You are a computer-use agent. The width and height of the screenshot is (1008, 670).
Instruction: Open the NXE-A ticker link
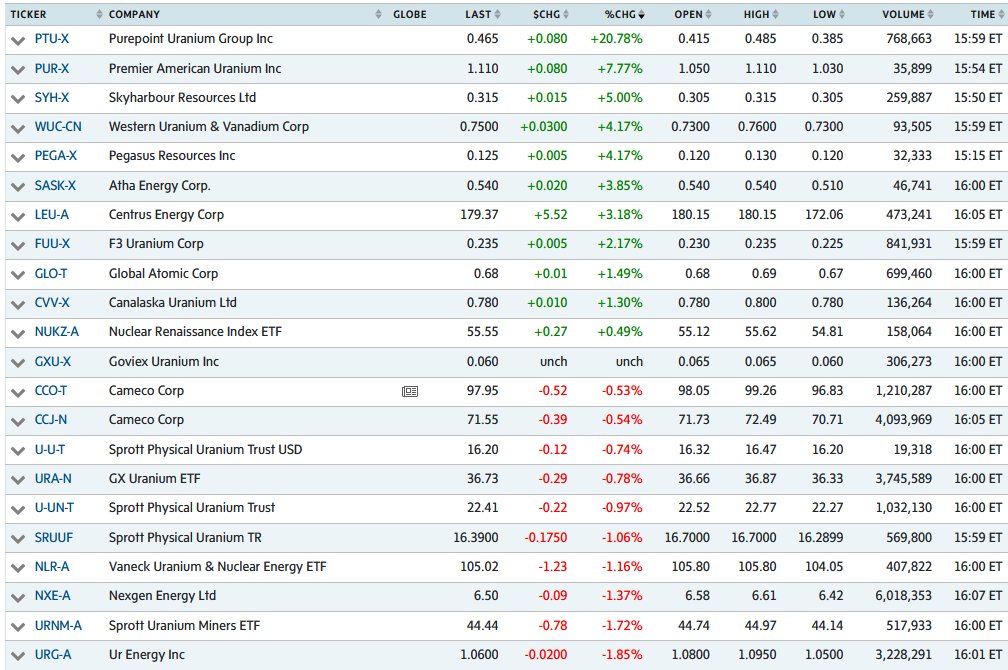point(52,595)
